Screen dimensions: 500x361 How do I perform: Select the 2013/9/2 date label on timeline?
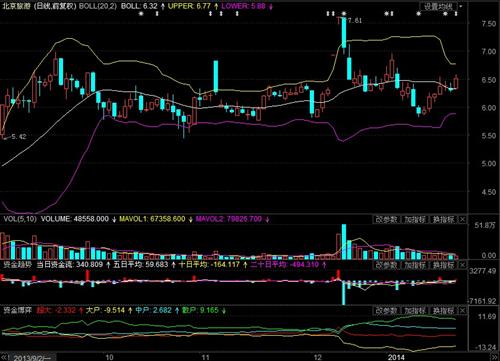click(32, 358)
